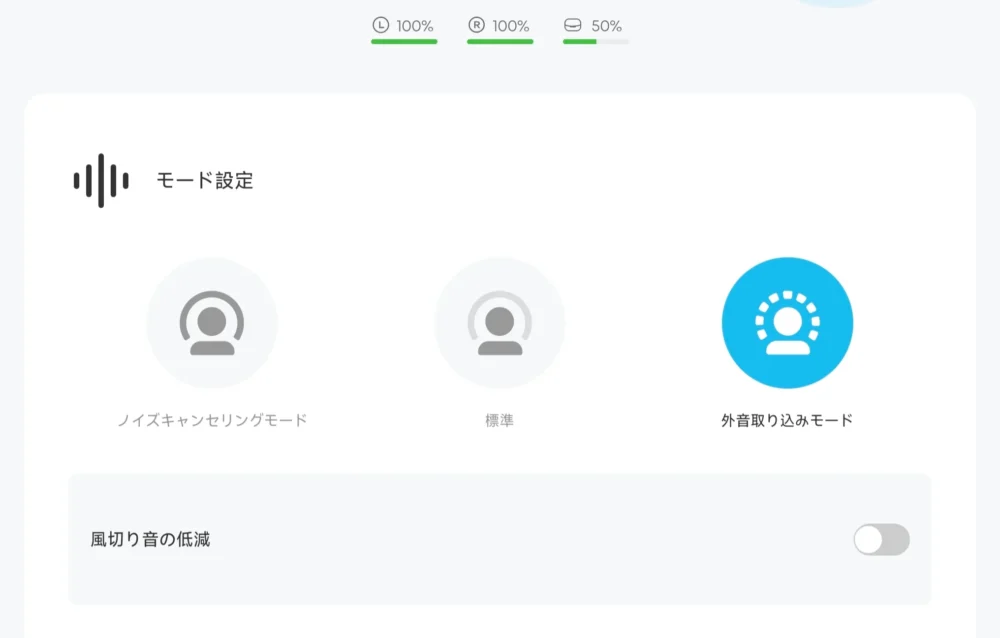Switch listening mode to noise canceling
The height and width of the screenshot is (638, 1000).
pyautogui.click(x=211, y=321)
